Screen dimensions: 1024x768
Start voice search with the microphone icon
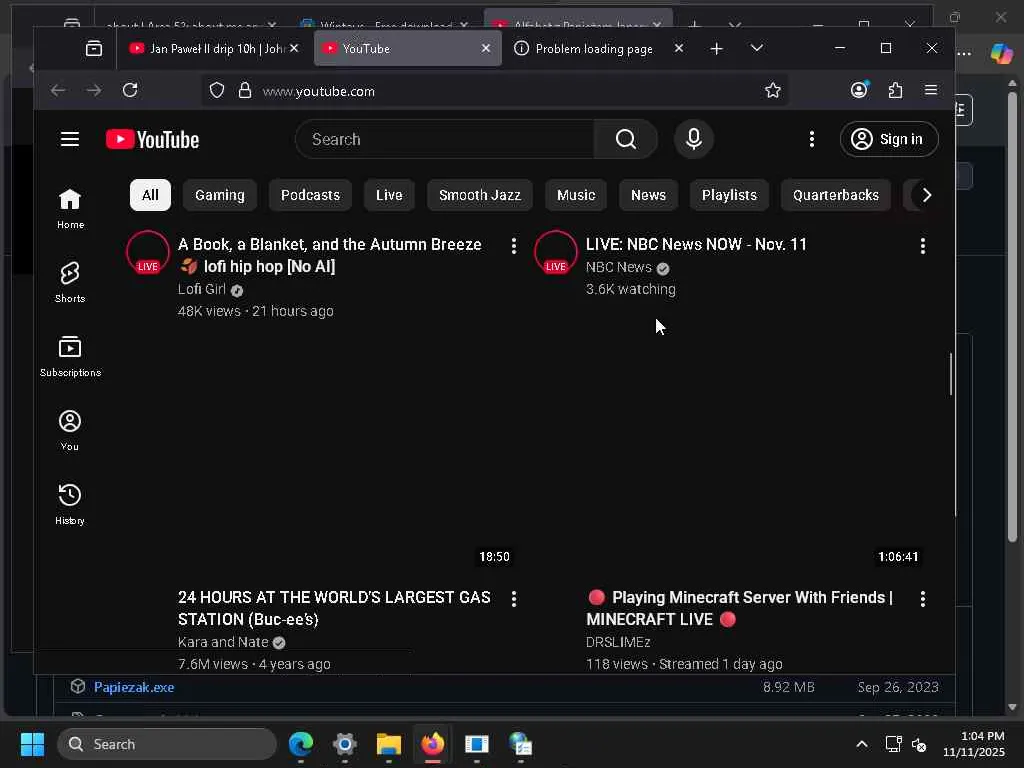694,139
